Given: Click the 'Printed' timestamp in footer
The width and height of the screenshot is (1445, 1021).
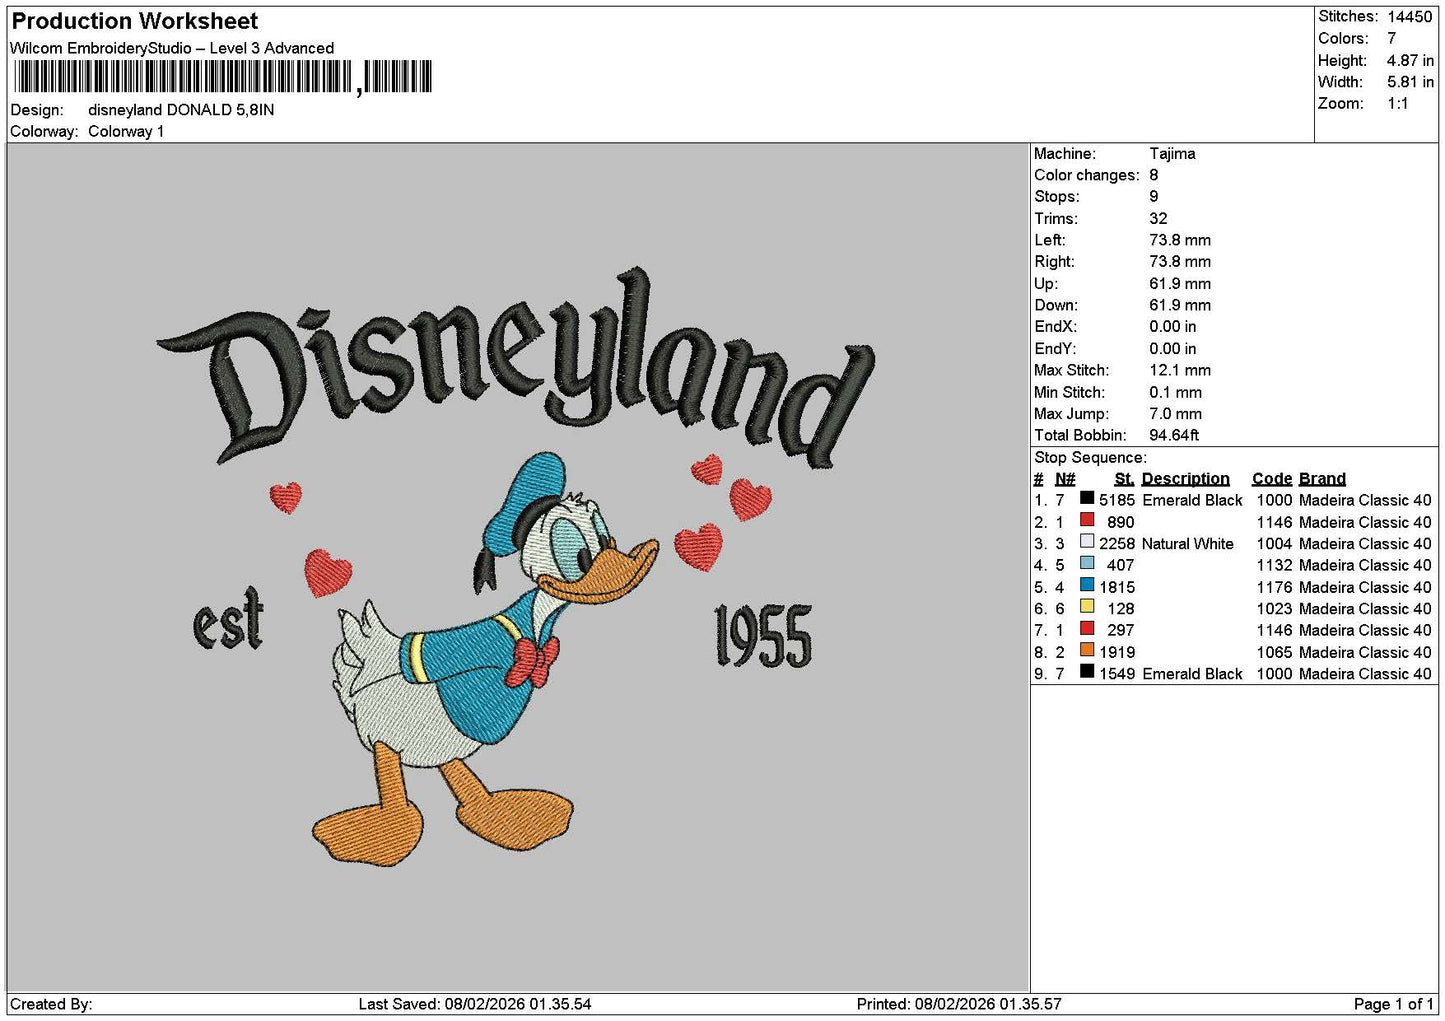Looking at the screenshot, I should pyautogui.click(x=959, y=1004).
